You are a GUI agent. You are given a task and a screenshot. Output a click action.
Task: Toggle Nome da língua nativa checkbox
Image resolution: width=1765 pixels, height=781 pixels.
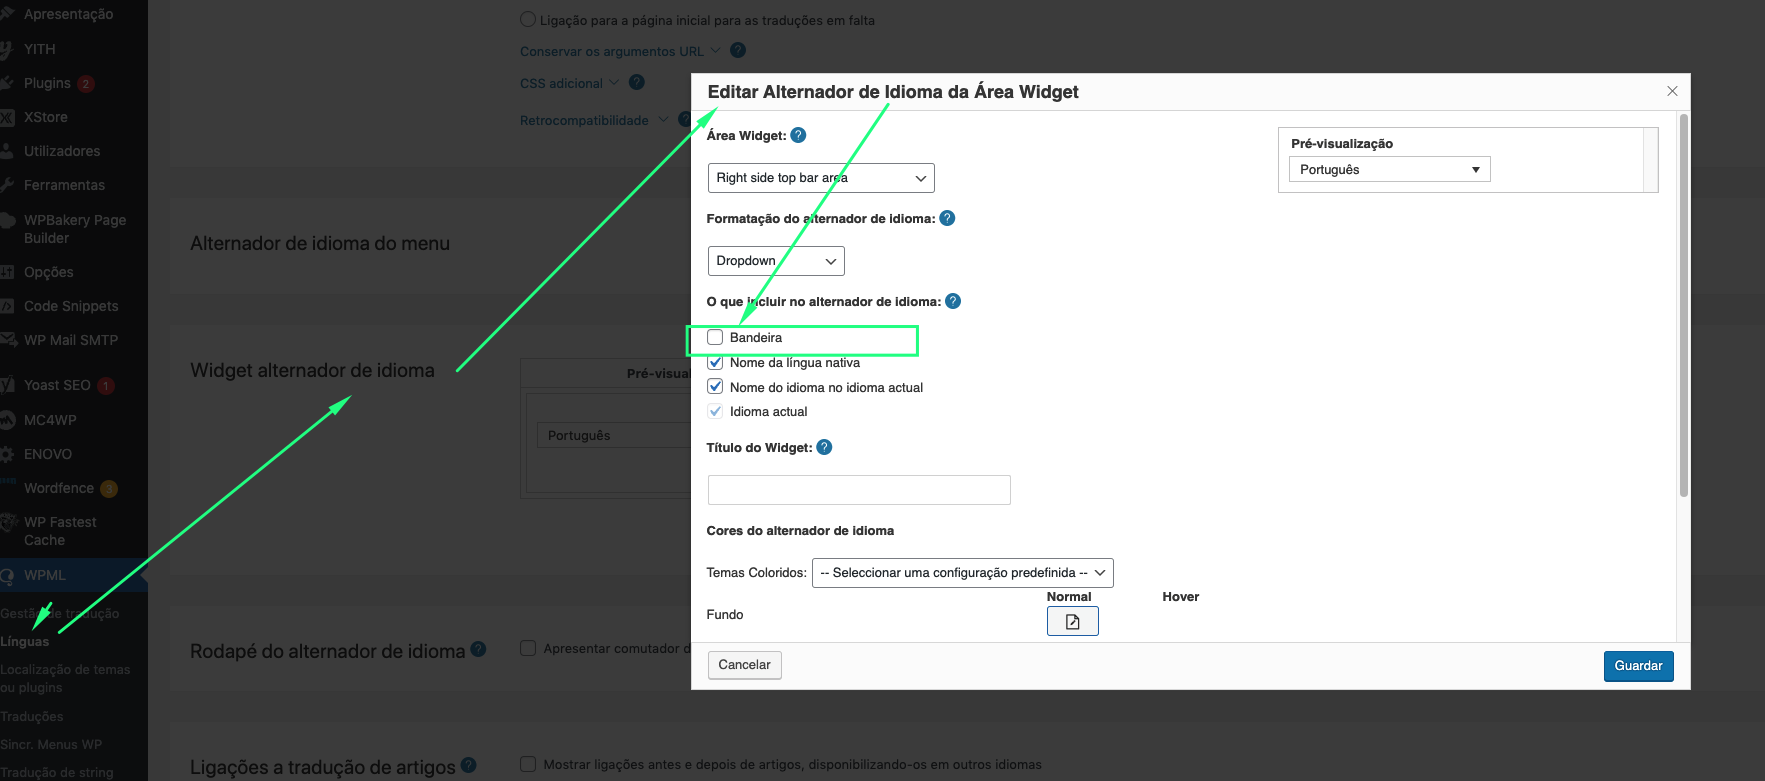pos(715,362)
